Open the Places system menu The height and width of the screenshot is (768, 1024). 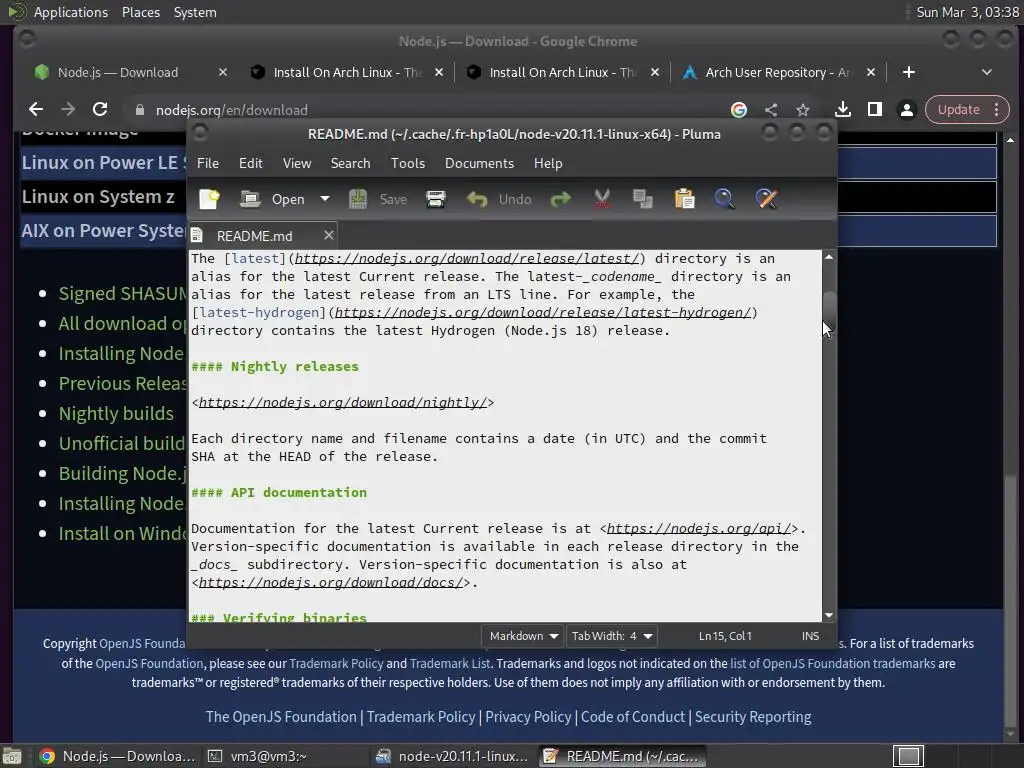click(140, 12)
